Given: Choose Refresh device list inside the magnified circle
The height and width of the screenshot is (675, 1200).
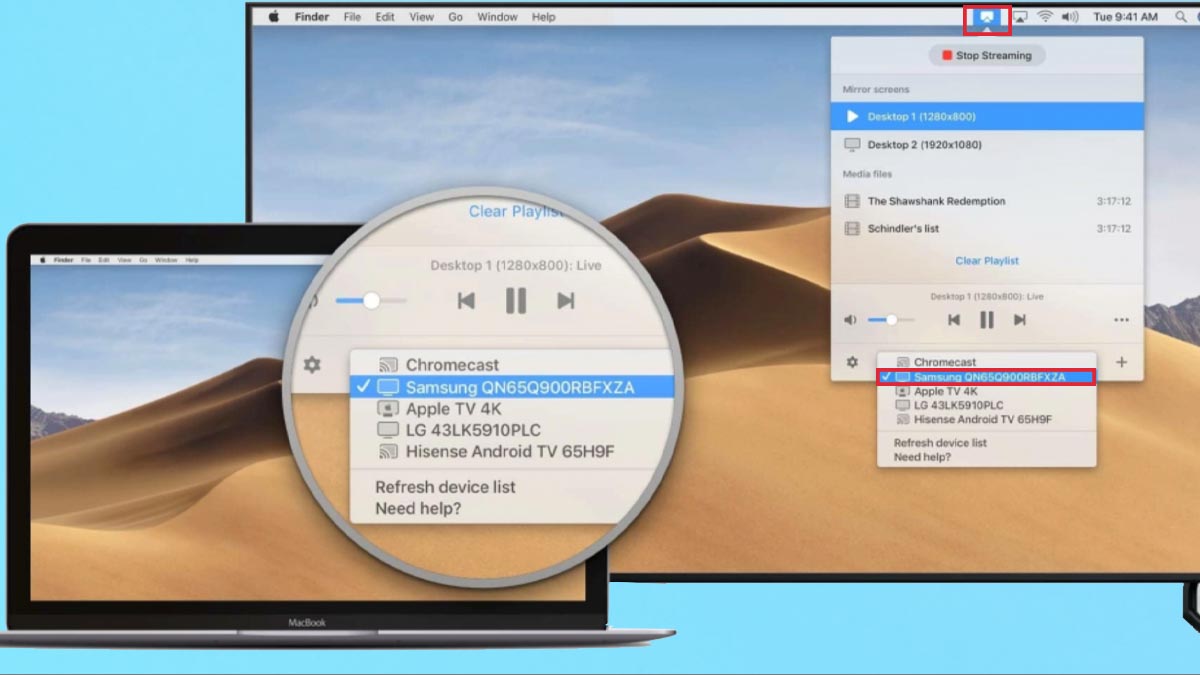Looking at the screenshot, I should [445, 487].
